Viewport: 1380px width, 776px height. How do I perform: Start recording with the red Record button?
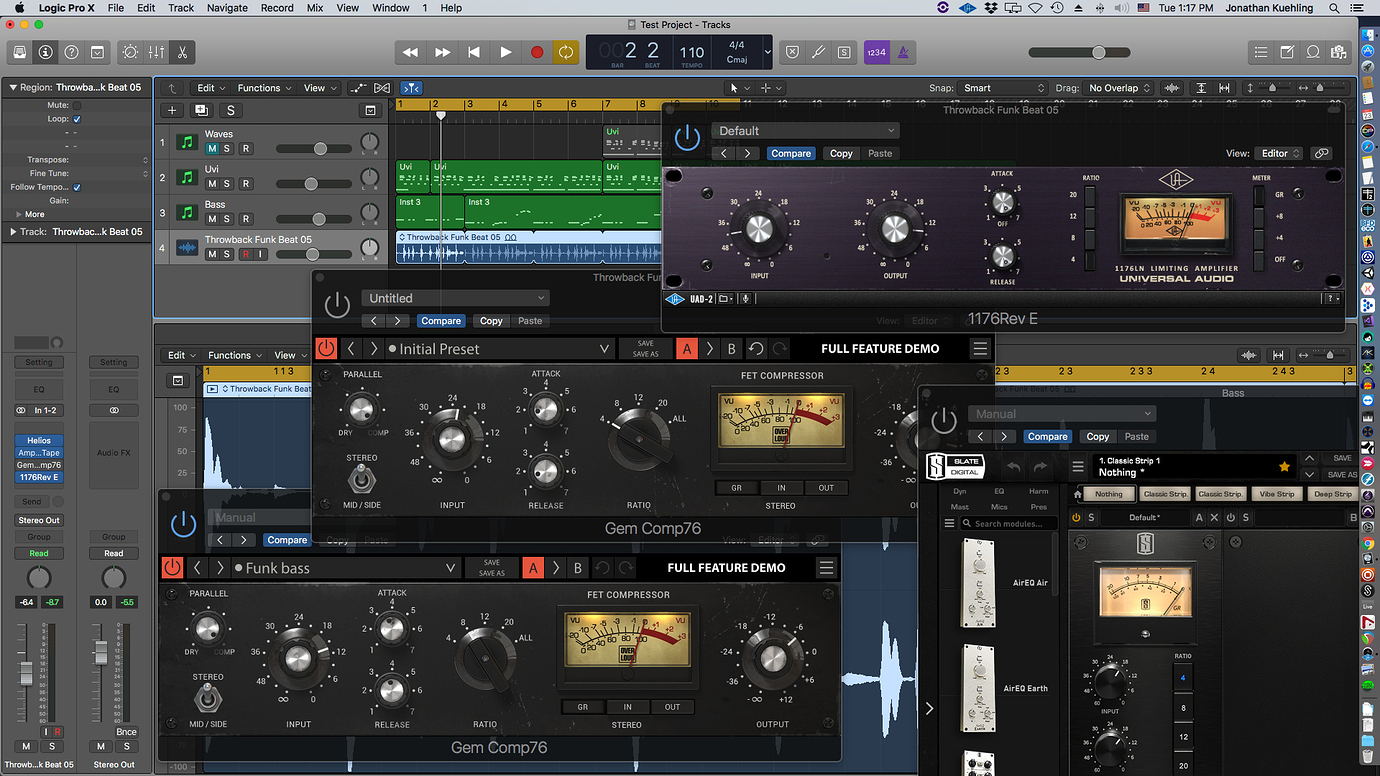click(x=537, y=52)
